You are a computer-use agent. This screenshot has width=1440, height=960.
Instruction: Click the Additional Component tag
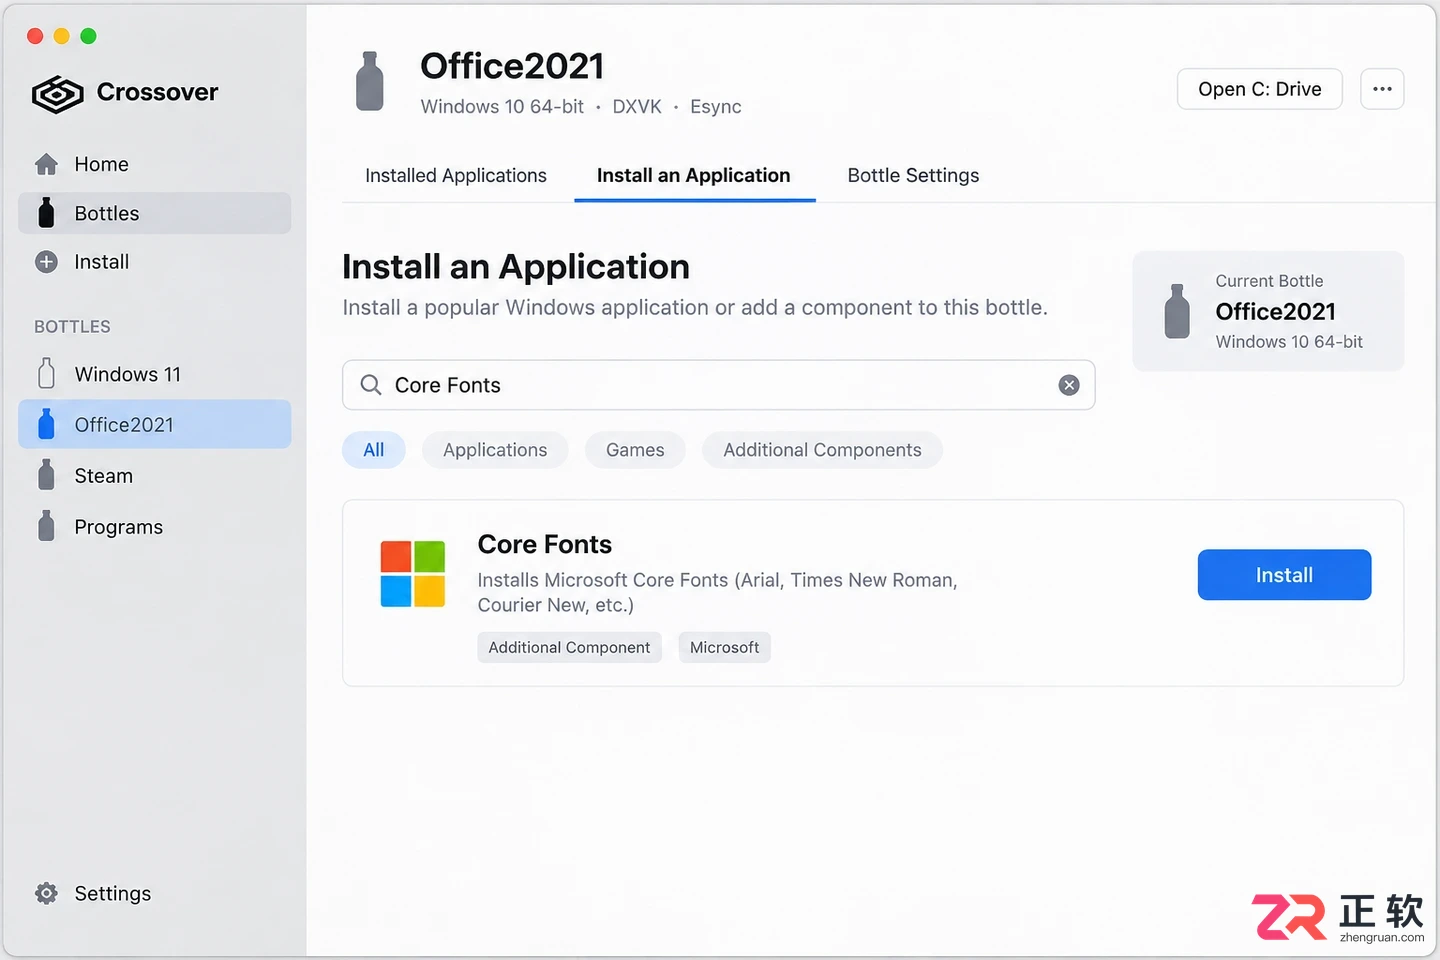pyautogui.click(x=569, y=647)
